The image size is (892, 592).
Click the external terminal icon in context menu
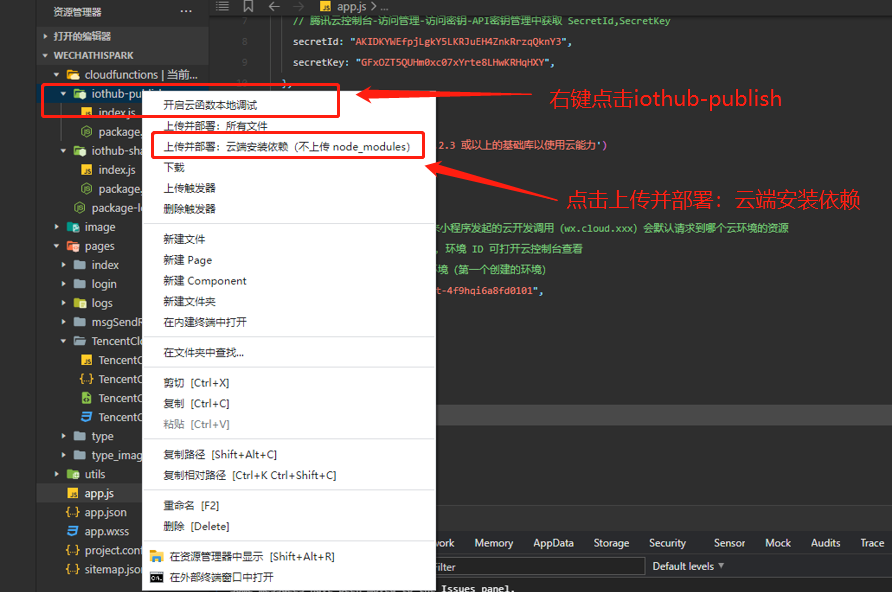pyautogui.click(x=156, y=577)
